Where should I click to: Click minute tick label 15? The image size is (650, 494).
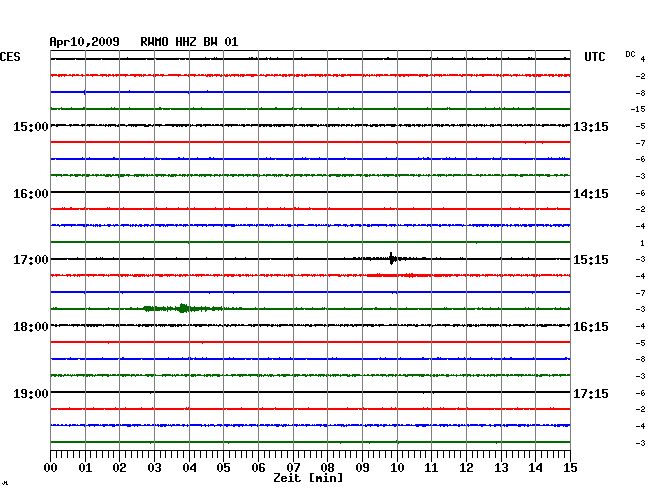click(570, 468)
